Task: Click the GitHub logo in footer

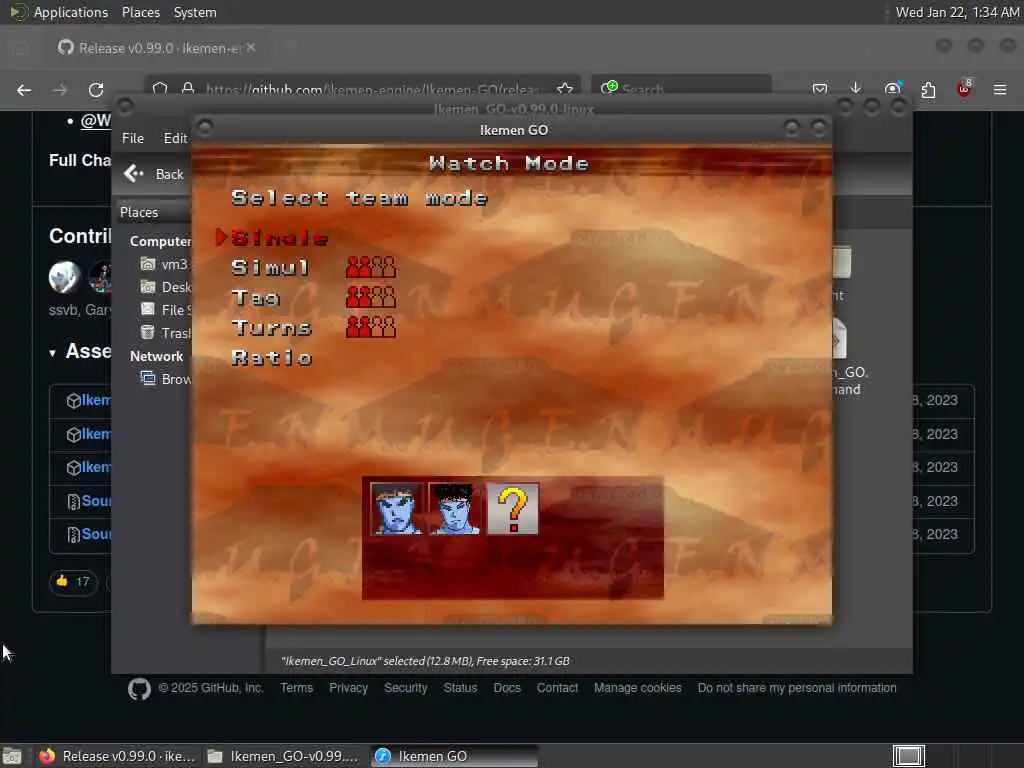Action: click(139, 689)
